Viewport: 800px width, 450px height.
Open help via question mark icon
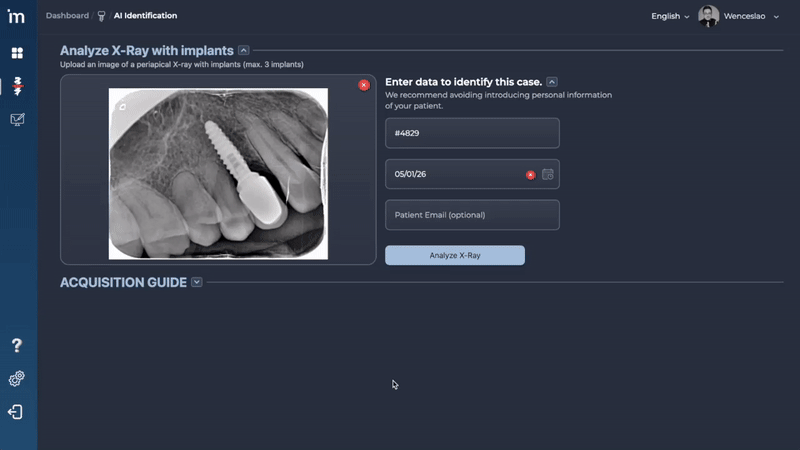(17, 345)
